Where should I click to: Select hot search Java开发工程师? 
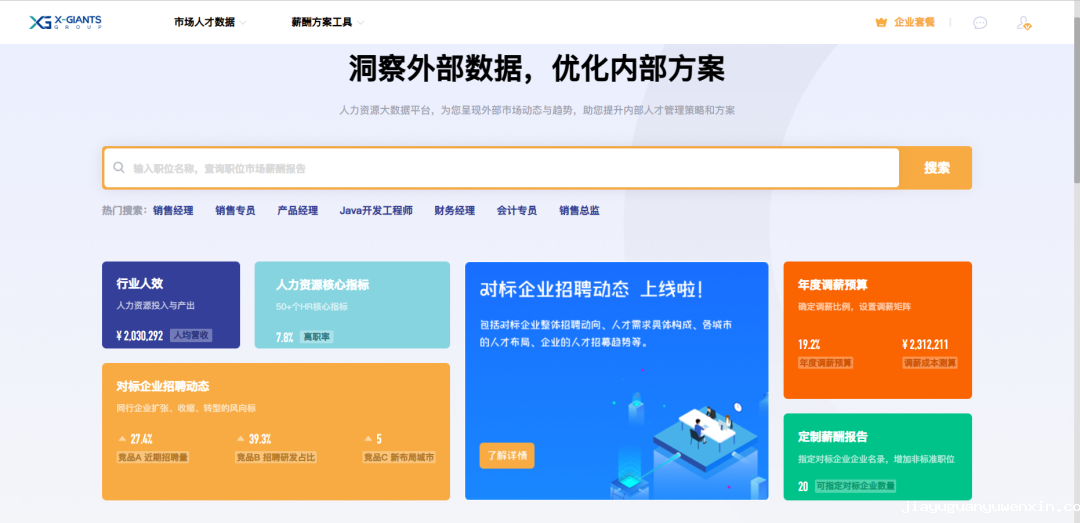376,211
